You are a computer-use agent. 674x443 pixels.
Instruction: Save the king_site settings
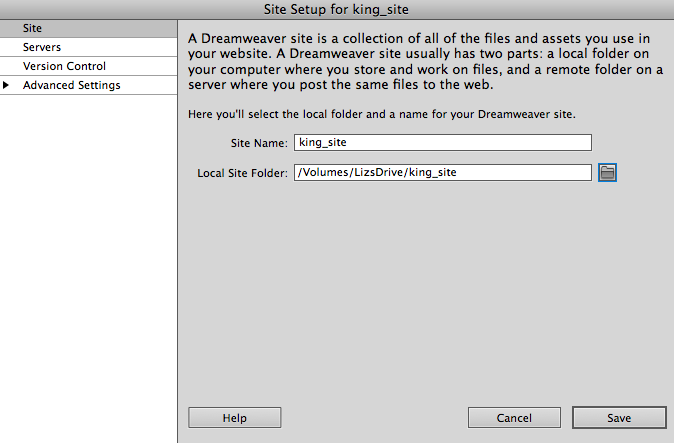pyautogui.click(x=617, y=417)
